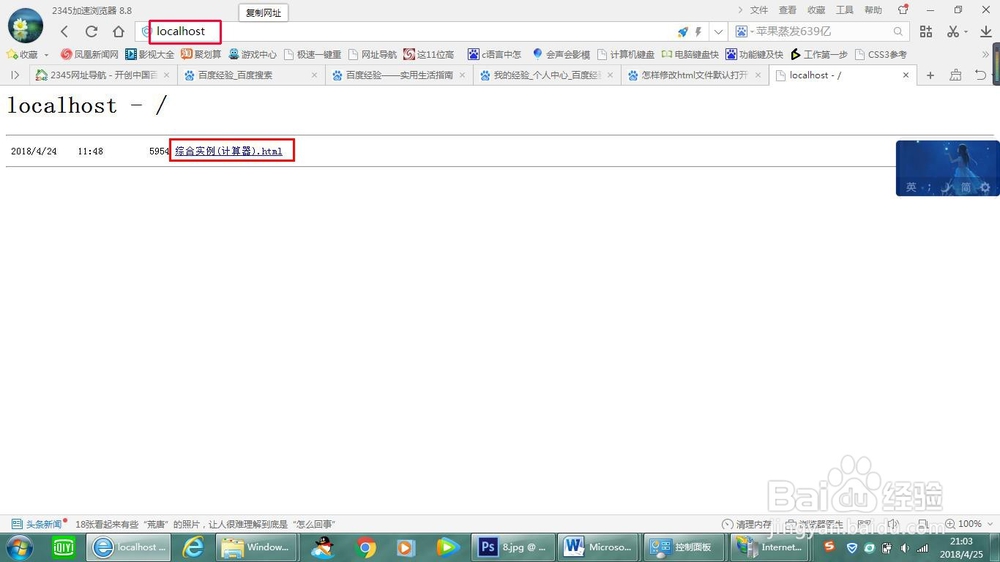Open the 工作第一步 bookmark

[819, 54]
